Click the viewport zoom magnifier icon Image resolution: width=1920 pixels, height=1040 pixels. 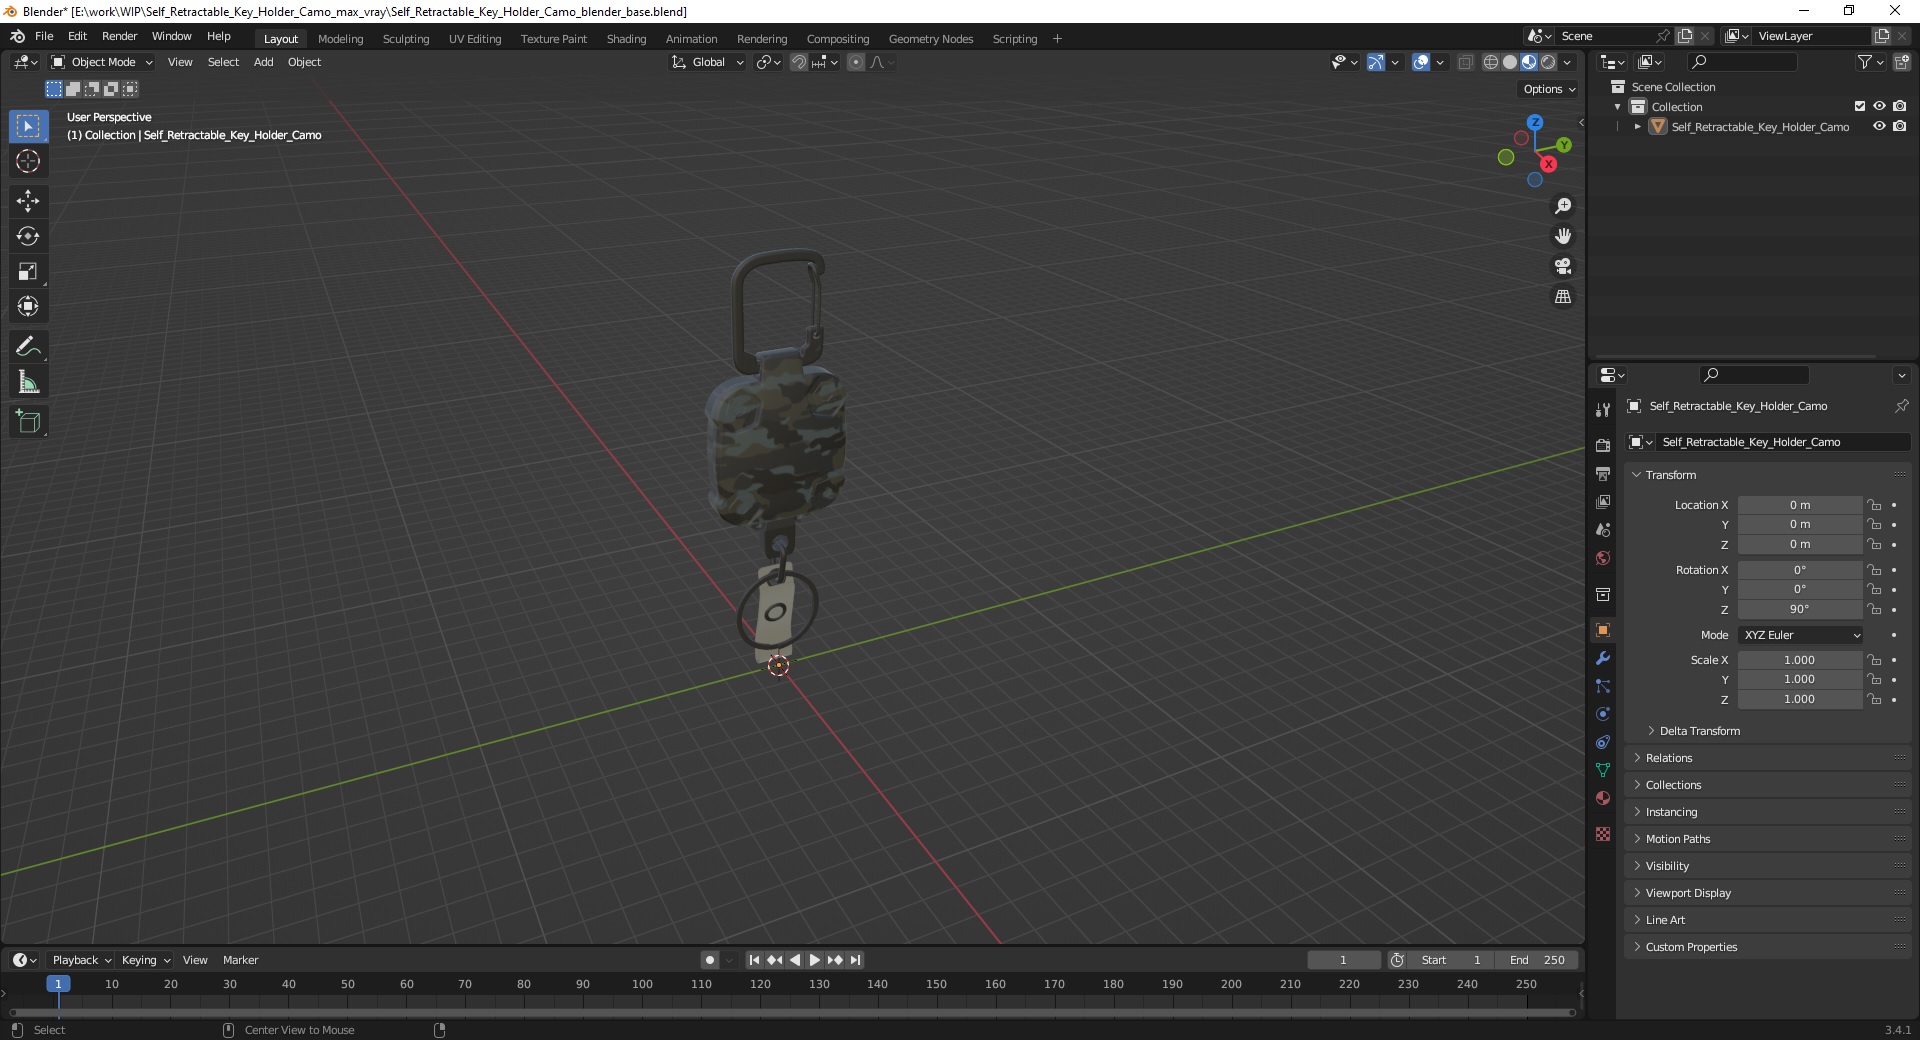point(1562,206)
